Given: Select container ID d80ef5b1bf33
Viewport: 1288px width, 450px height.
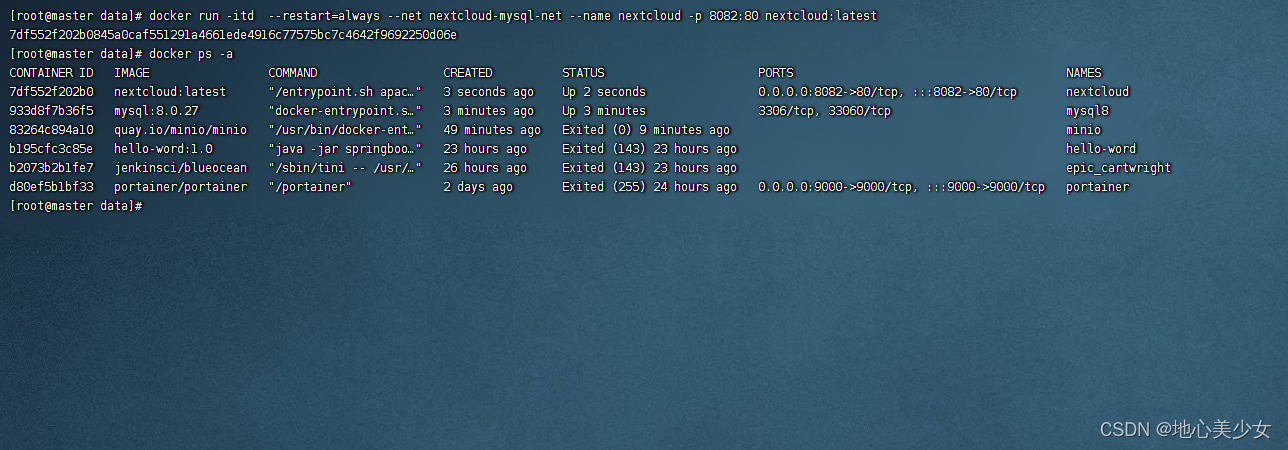Looking at the screenshot, I should point(51,187).
